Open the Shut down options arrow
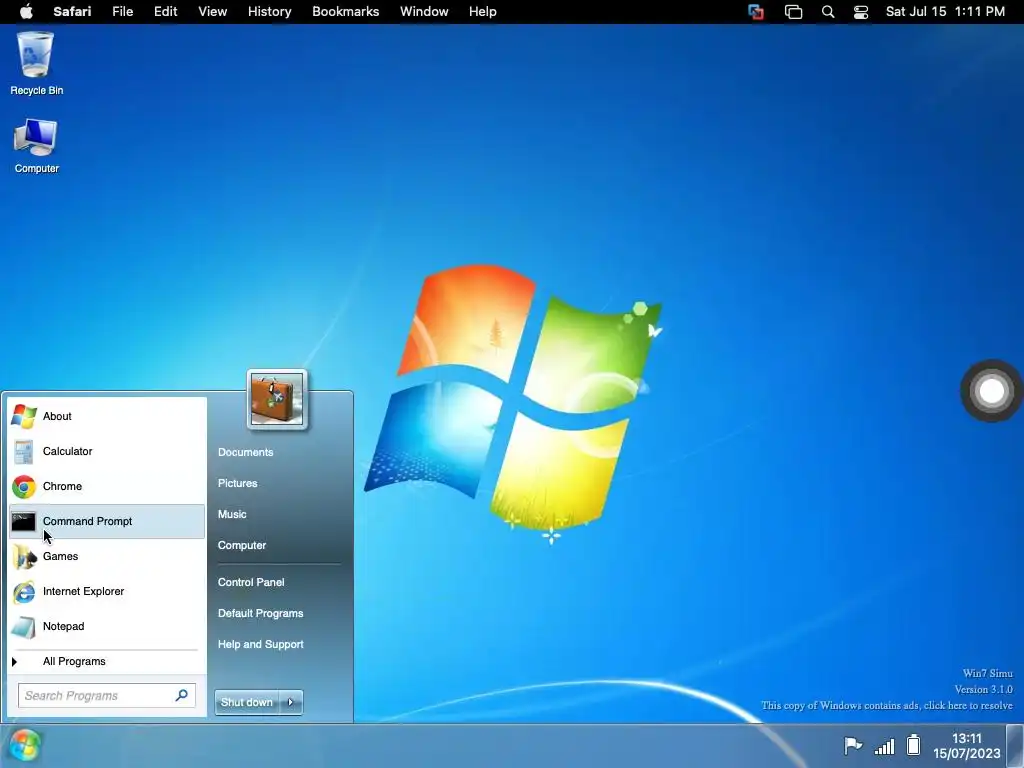 tap(291, 702)
